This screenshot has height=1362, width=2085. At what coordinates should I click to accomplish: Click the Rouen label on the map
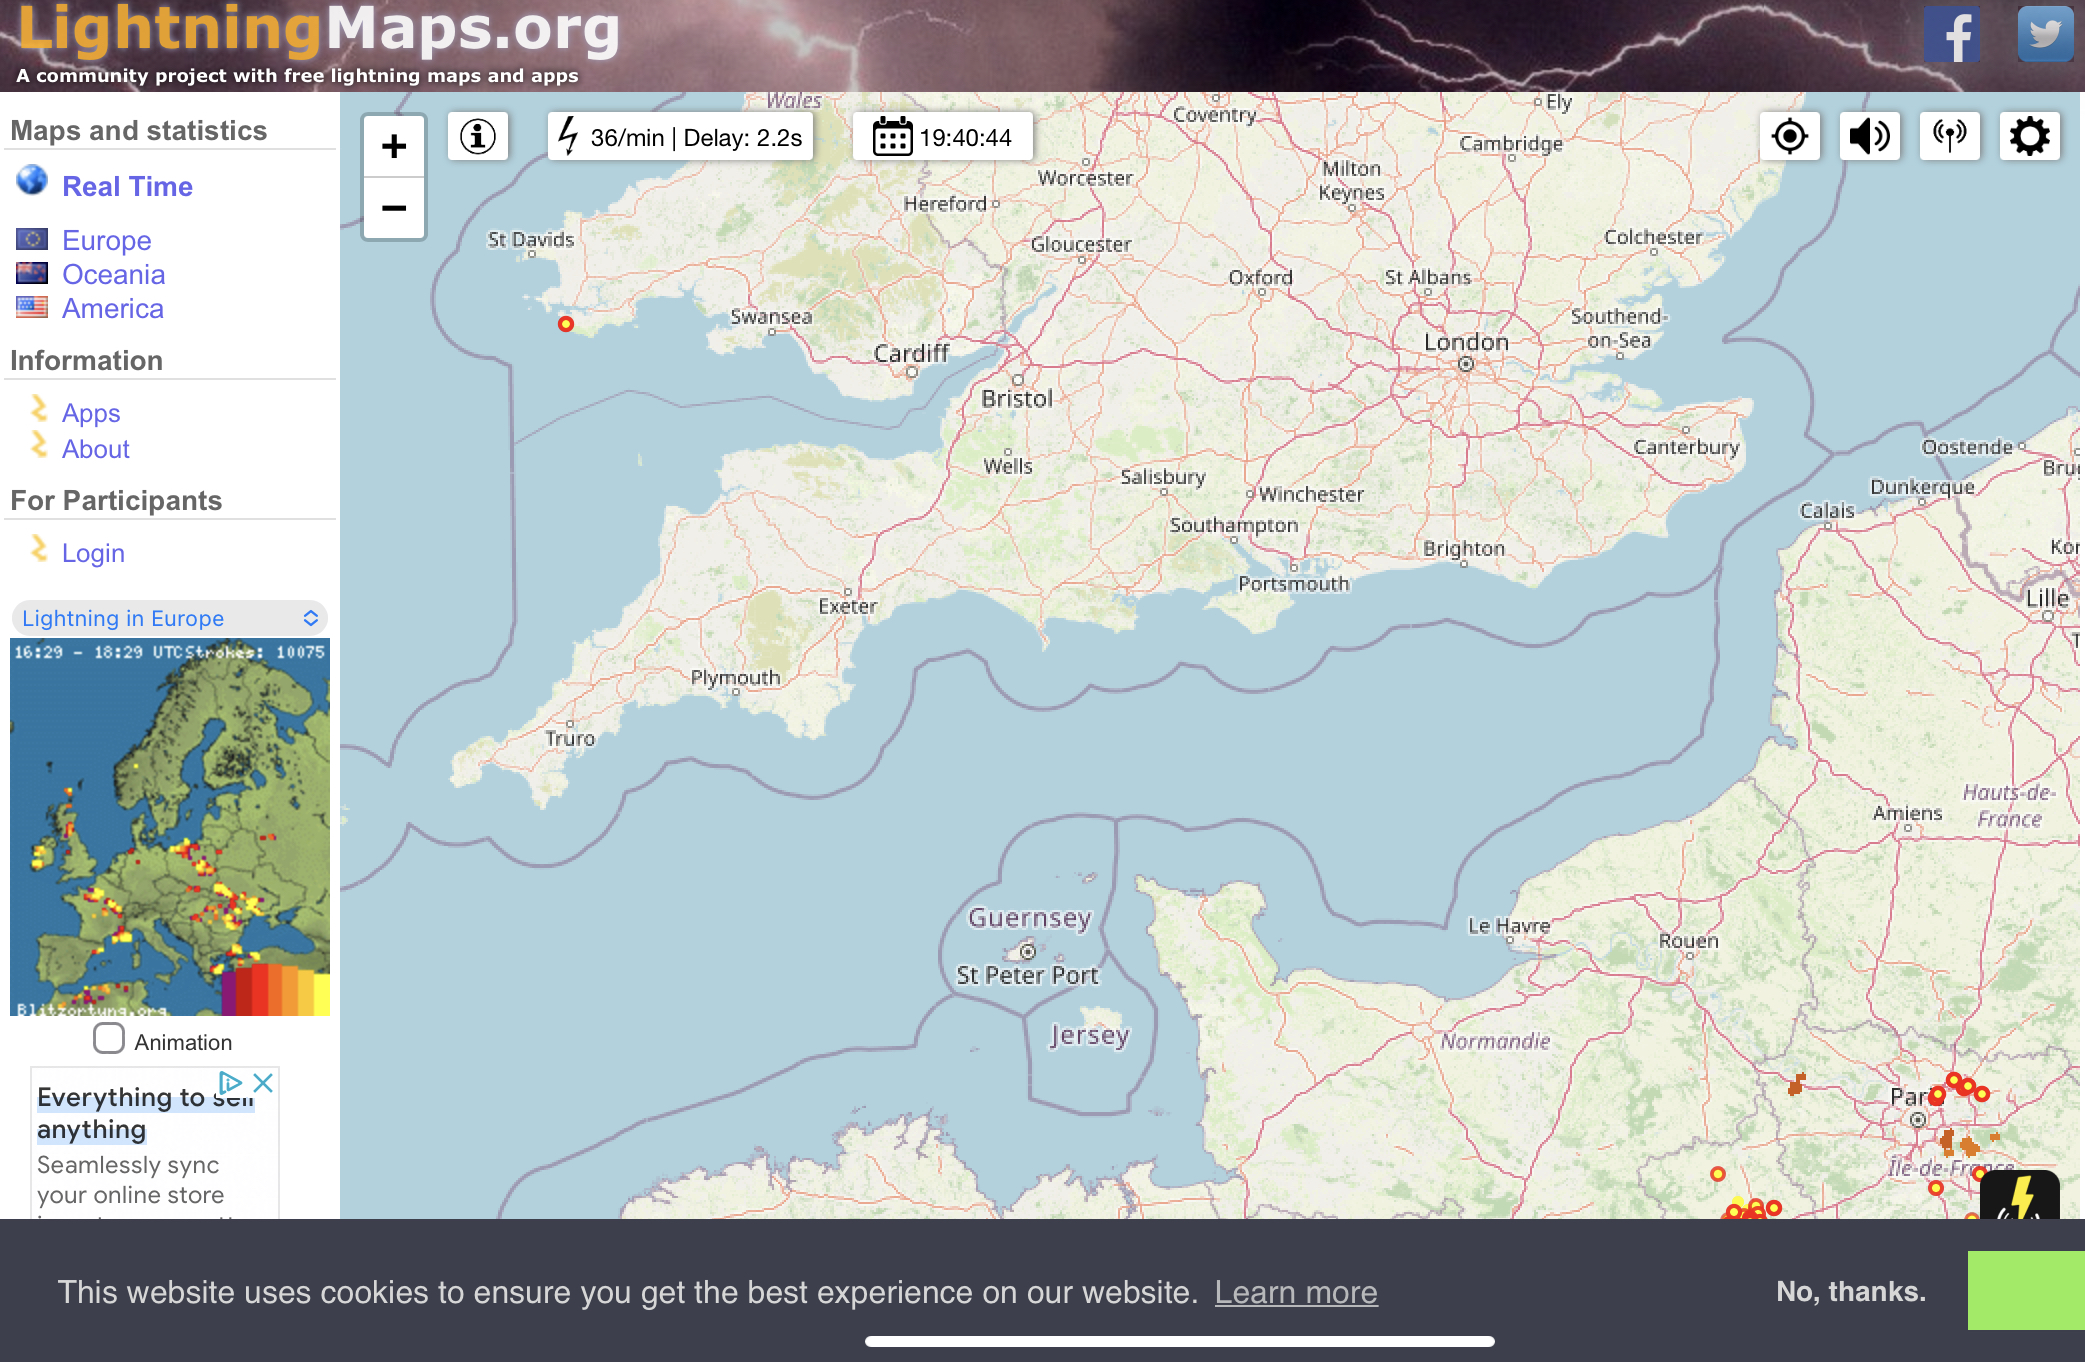click(x=1688, y=941)
